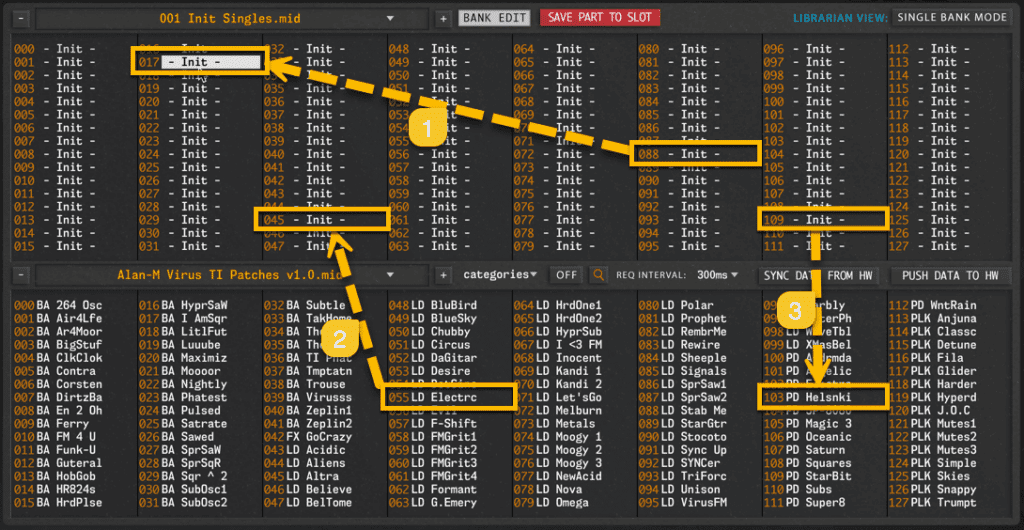Select patch 080 LD Polar
1024x530 pixels.
(676, 305)
